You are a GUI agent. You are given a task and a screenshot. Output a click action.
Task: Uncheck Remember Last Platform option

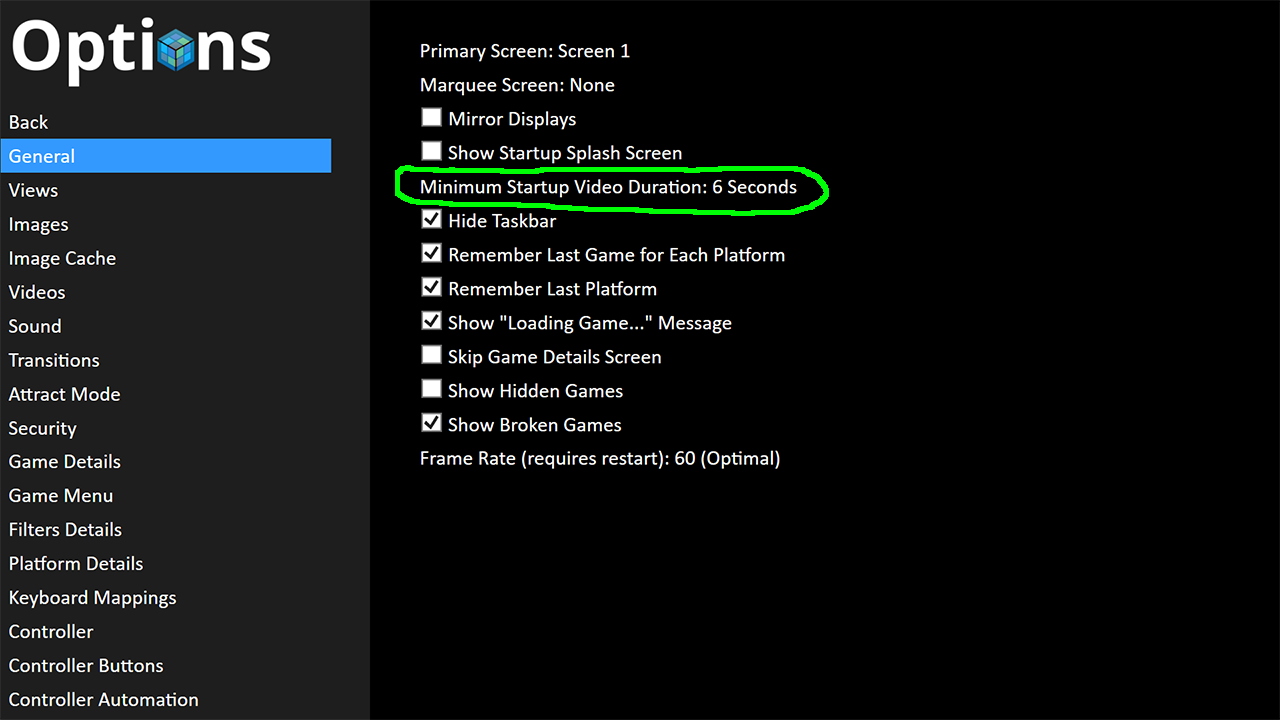pos(431,288)
